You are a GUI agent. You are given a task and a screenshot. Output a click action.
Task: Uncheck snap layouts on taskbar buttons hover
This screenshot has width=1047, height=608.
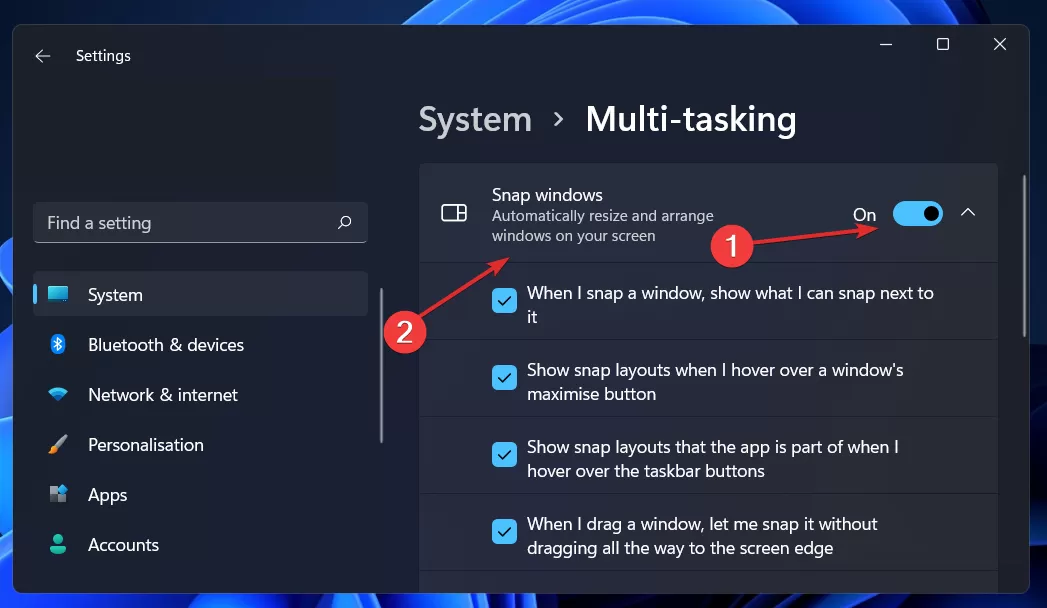(504, 454)
